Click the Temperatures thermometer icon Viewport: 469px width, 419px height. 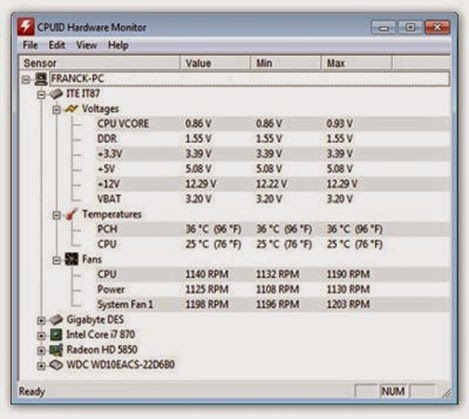point(72,214)
